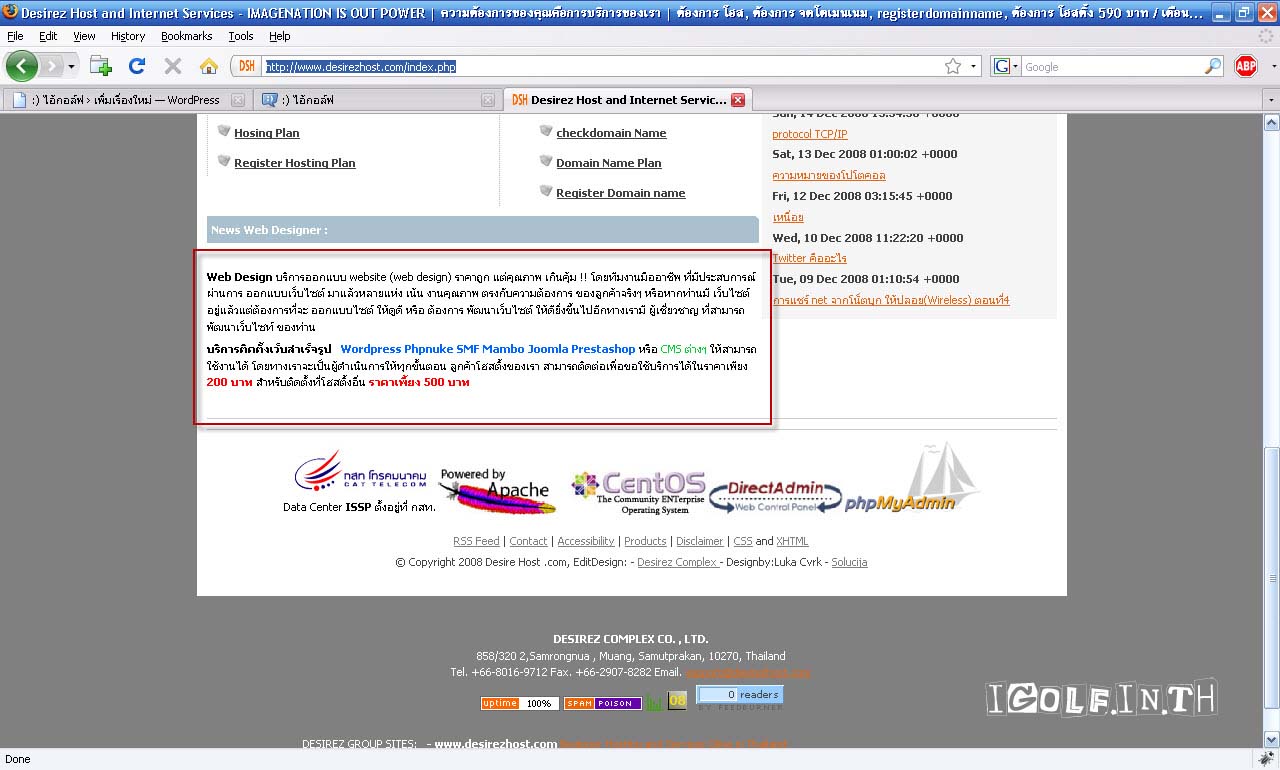Viewport: 1280px width, 770px height.
Task: Click the Firefox icon in the title bar
Action: [10, 12]
